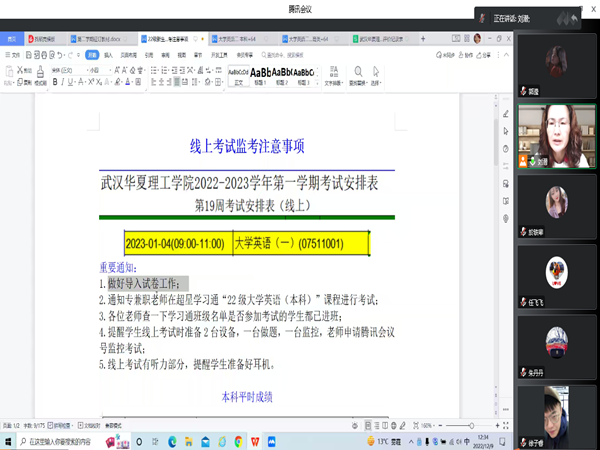
Task: Open Microsoft Edge from the taskbar
Action: tap(172, 442)
